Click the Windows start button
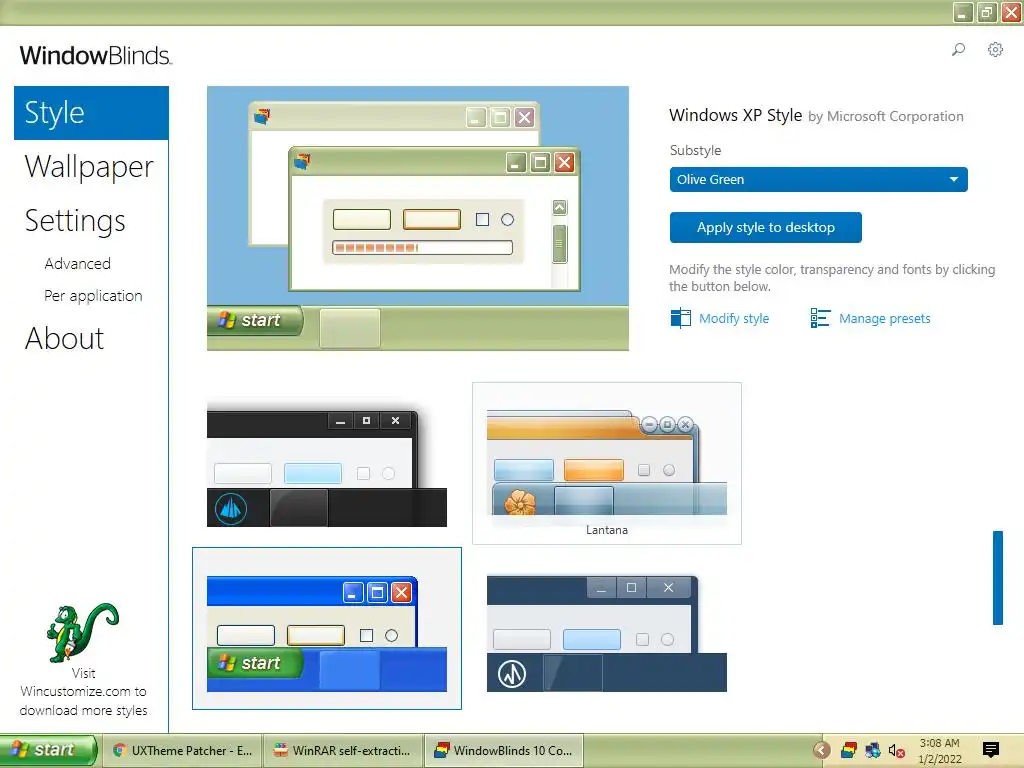Image resolution: width=1024 pixels, height=768 pixels. coord(48,750)
